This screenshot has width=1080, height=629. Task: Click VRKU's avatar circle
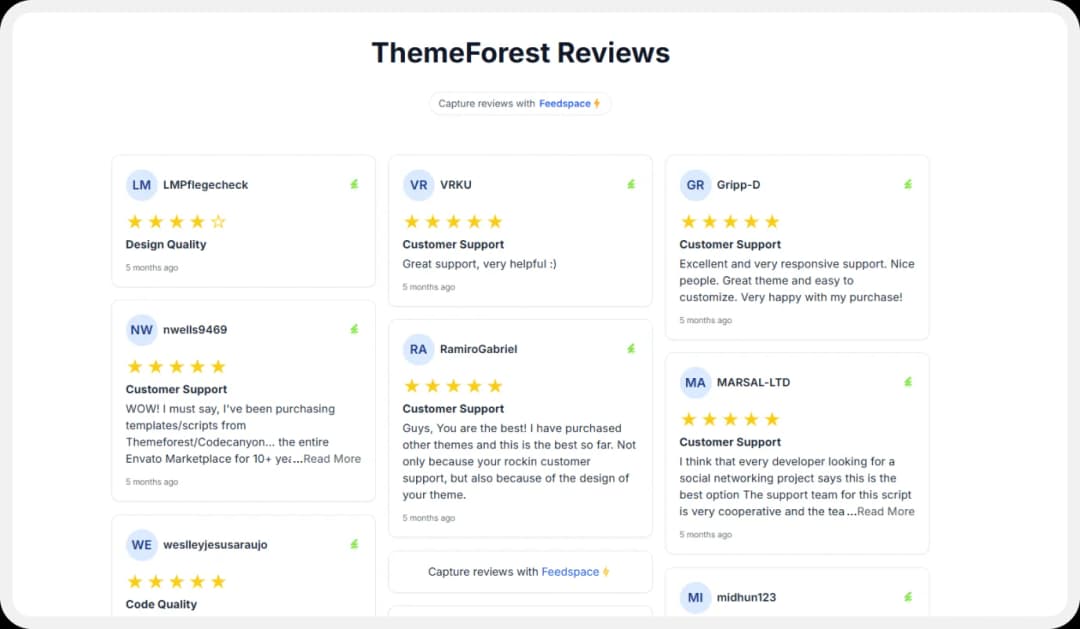[x=419, y=184]
